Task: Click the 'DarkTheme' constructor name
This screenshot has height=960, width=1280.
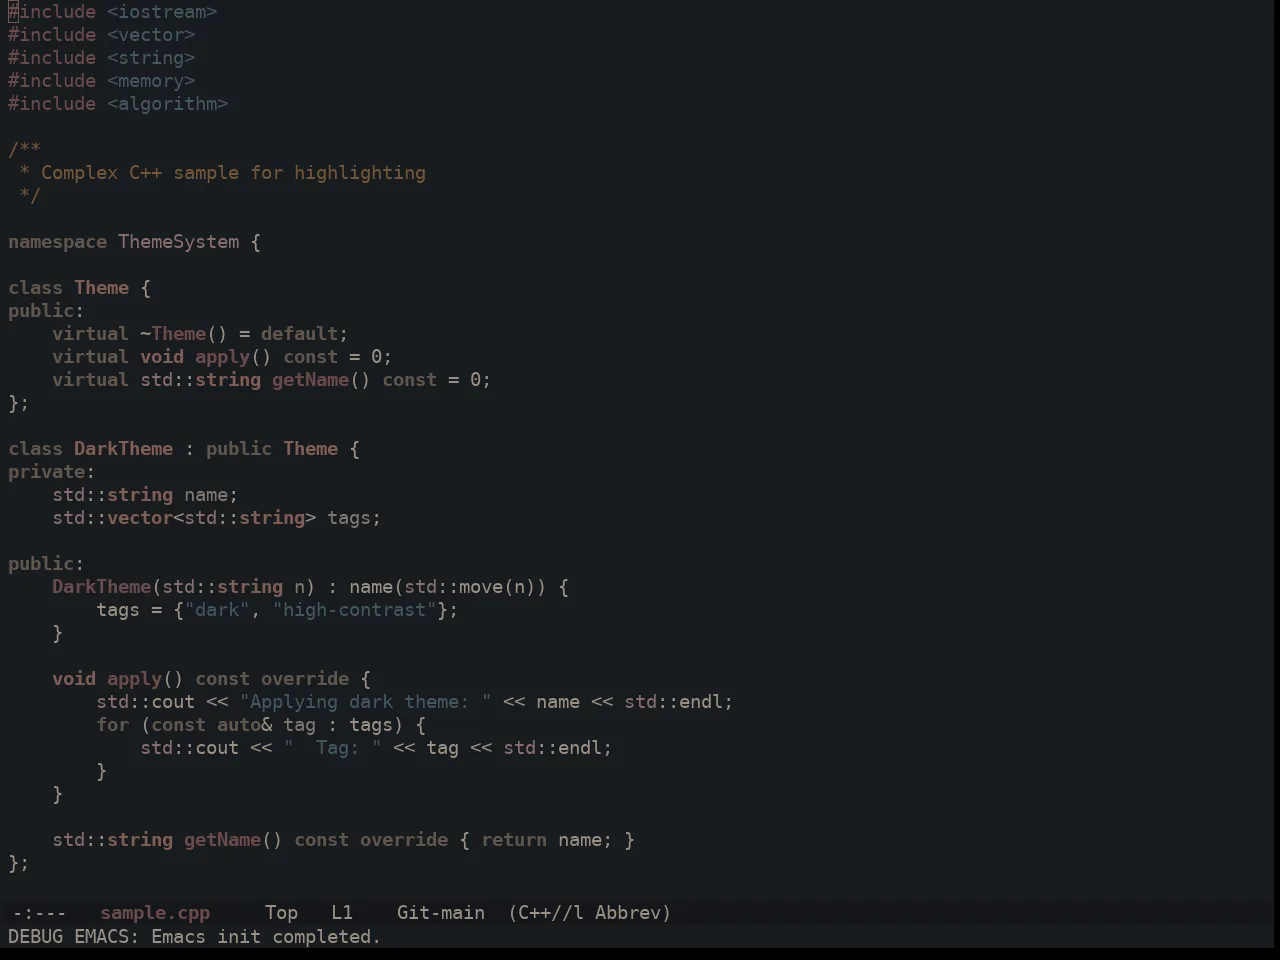Action: click(x=102, y=587)
